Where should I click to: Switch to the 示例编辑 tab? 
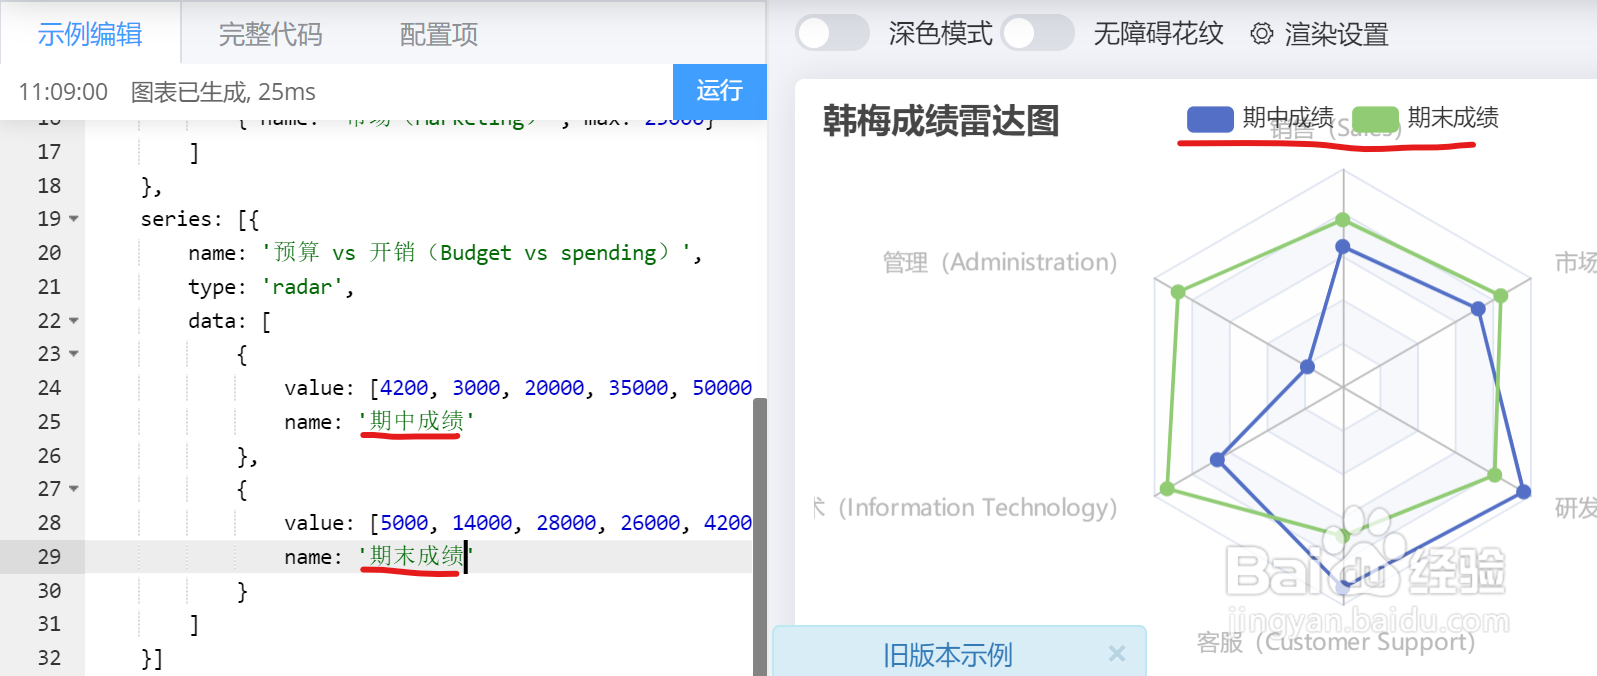pos(90,34)
